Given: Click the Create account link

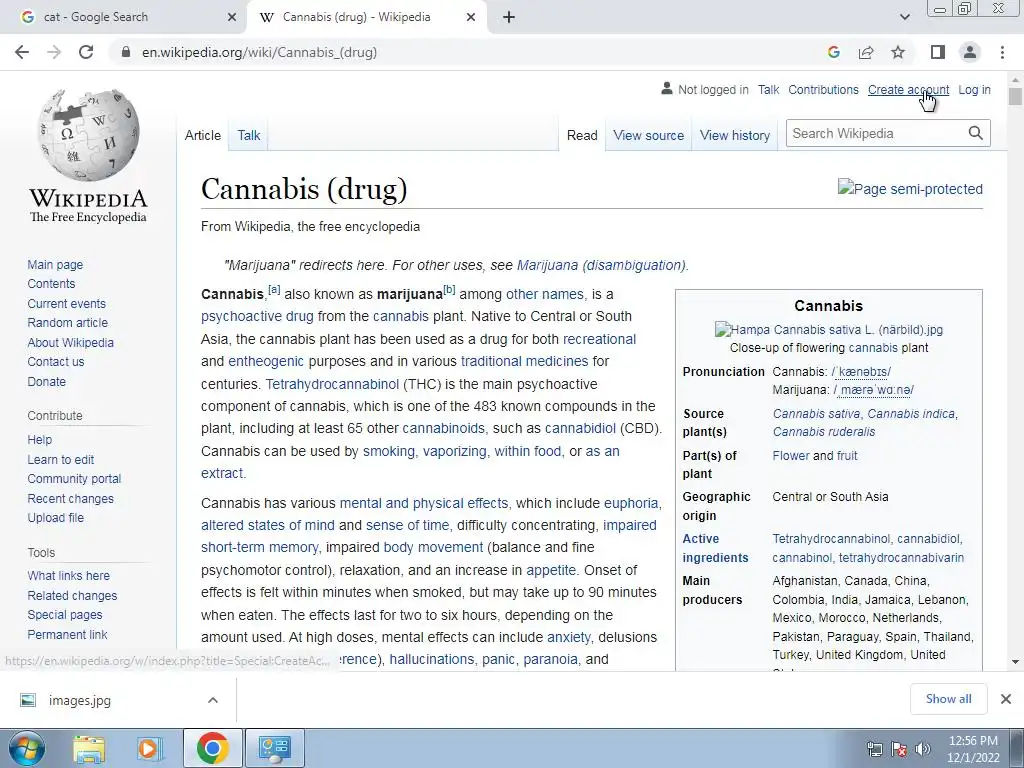Looking at the screenshot, I should coord(908,89).
